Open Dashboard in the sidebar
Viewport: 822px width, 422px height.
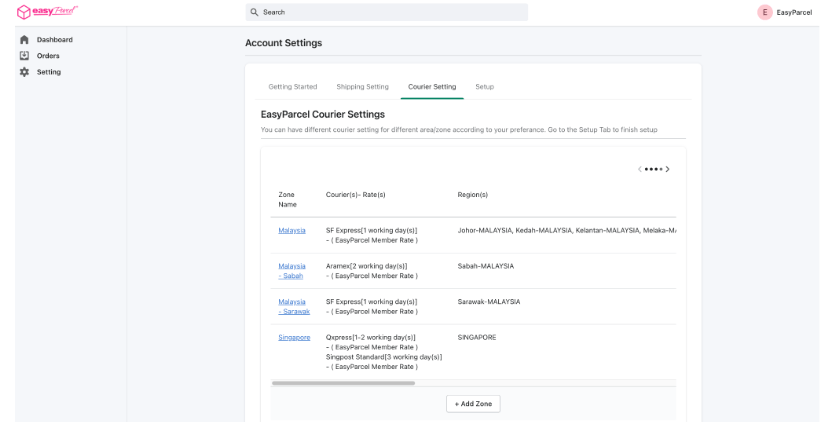click(x=55, y=40)
